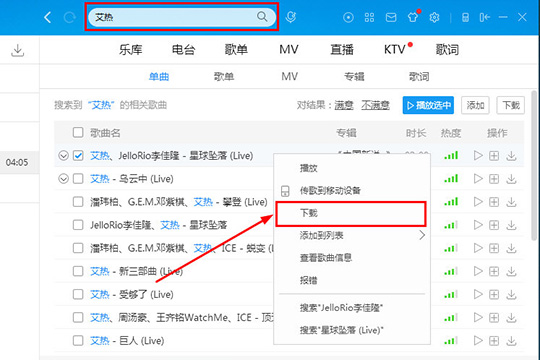Viewport: 540px width, 360px height.
Task: Add 乌云中 (Live) with row plus icon
Action: [494, 179]
